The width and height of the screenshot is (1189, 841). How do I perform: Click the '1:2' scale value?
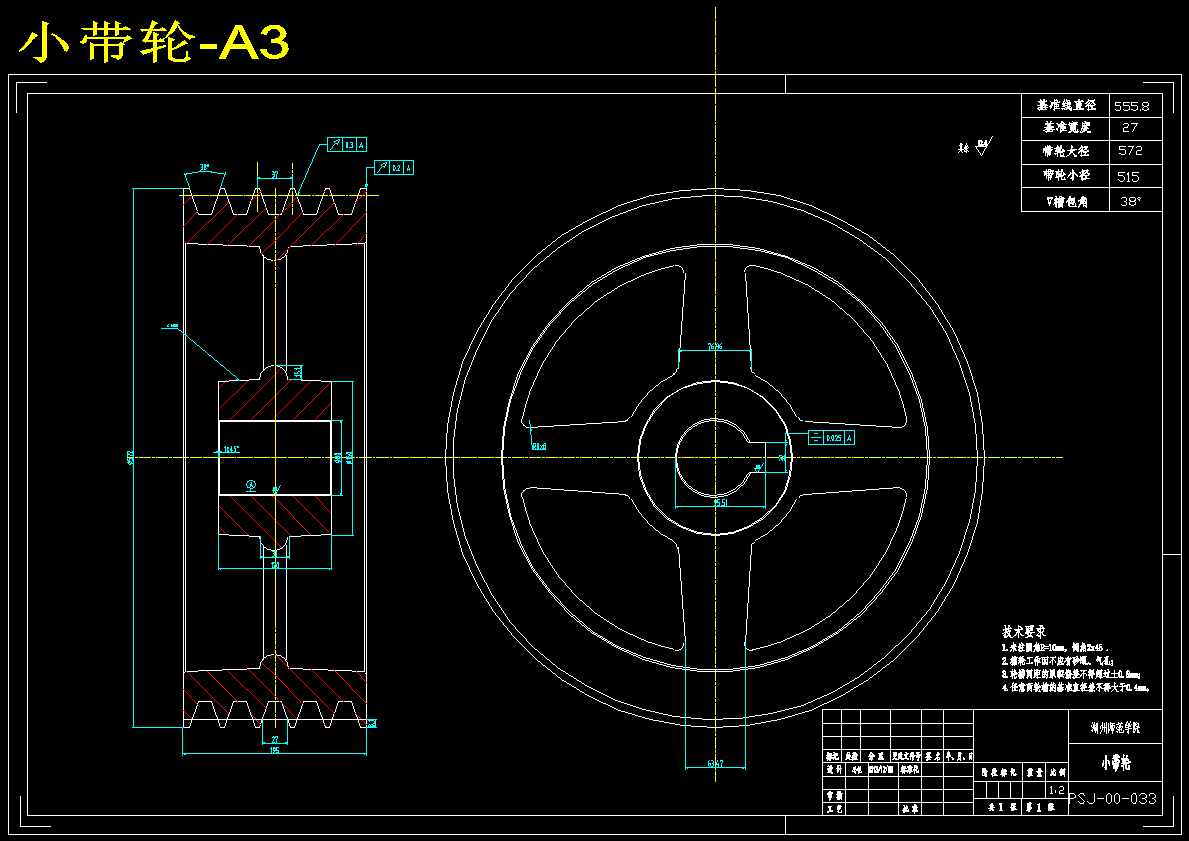click(x=1057, y=790)
